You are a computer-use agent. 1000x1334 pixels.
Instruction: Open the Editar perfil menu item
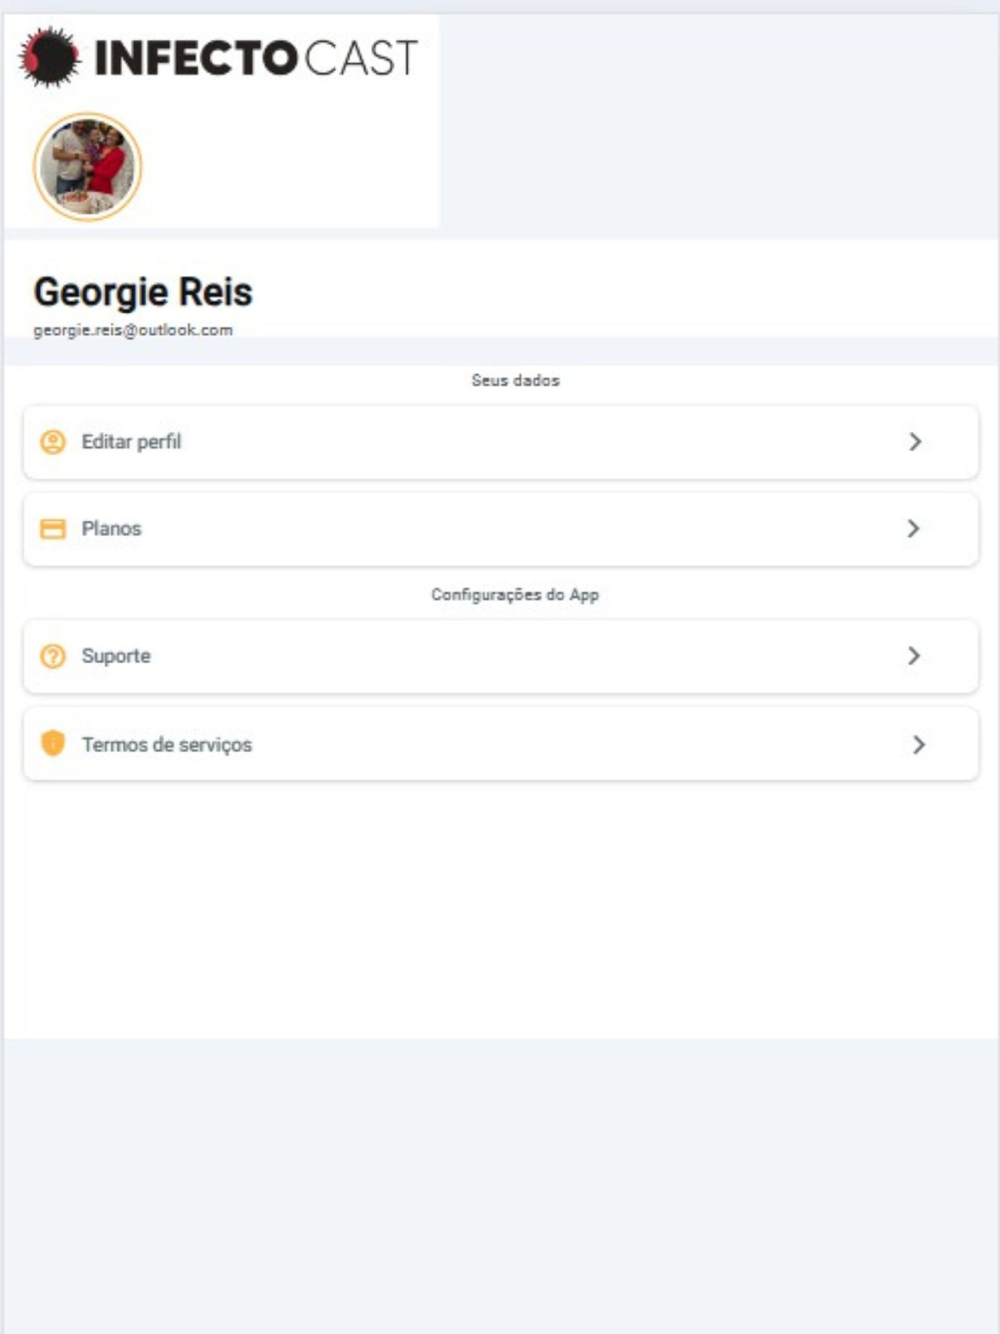point(131,442)
